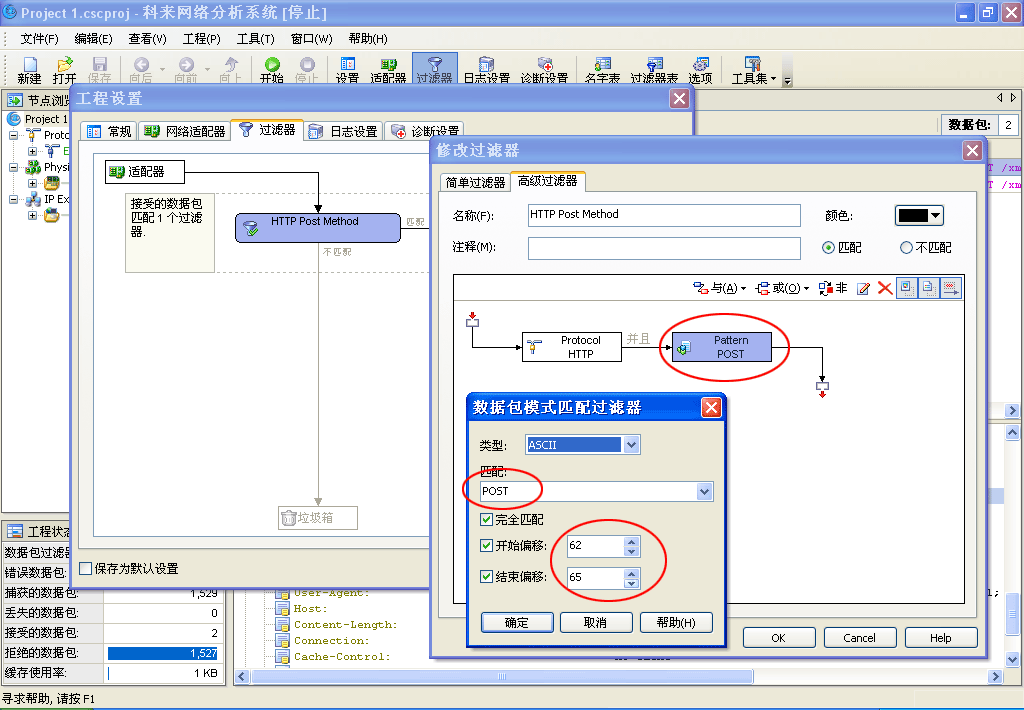Image resolution: width=1024 pixels, height=710 pixels.
Task: Click the red delete X icon in filter toolbar
Action: (885, 288)
